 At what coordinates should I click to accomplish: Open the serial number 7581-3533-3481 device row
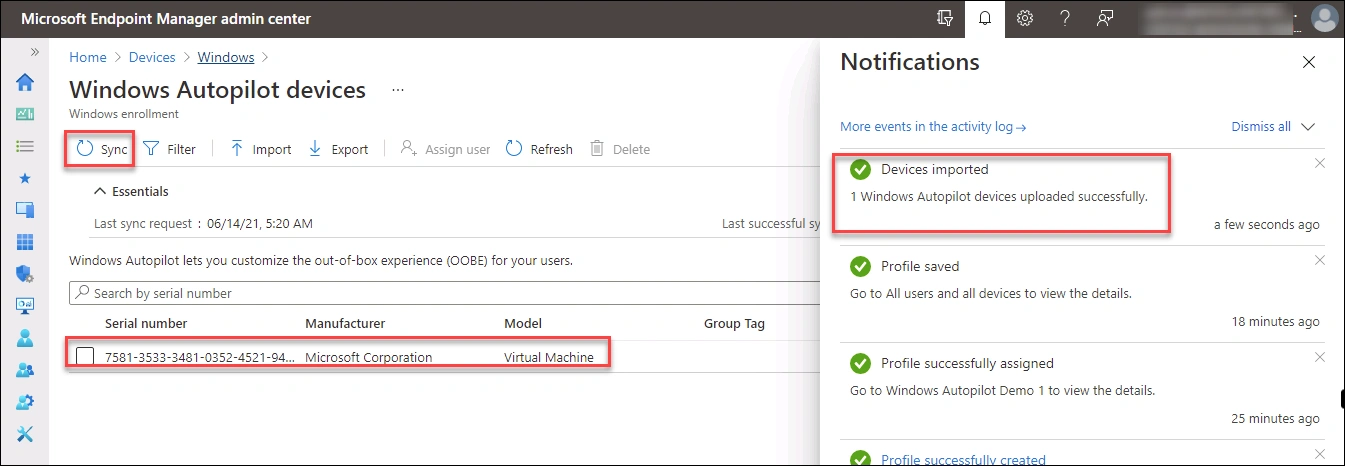coord(200,357)
